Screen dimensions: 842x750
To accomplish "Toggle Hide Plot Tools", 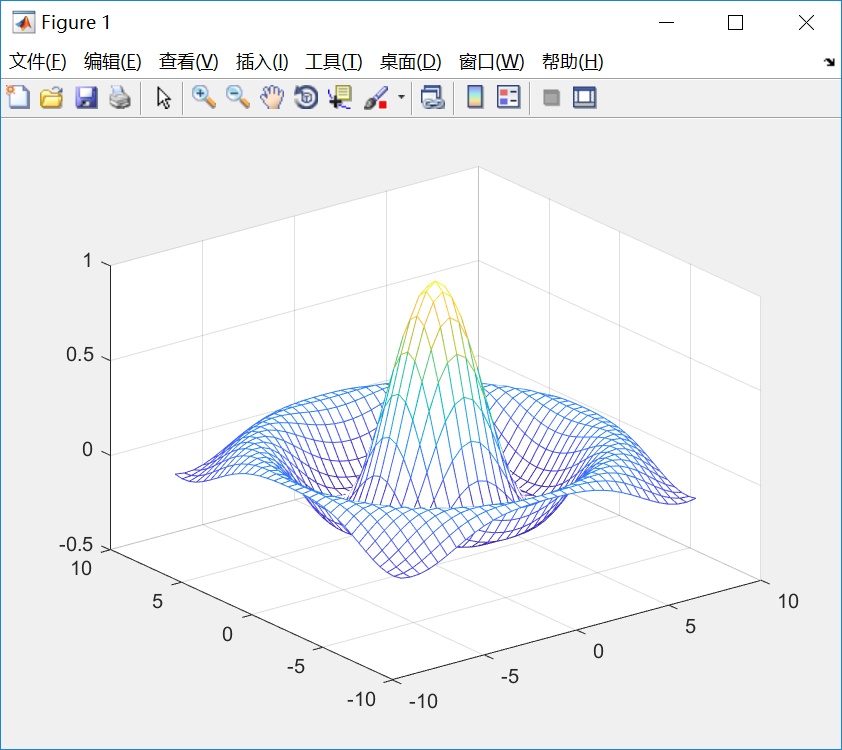I will [x=549, y=97].
